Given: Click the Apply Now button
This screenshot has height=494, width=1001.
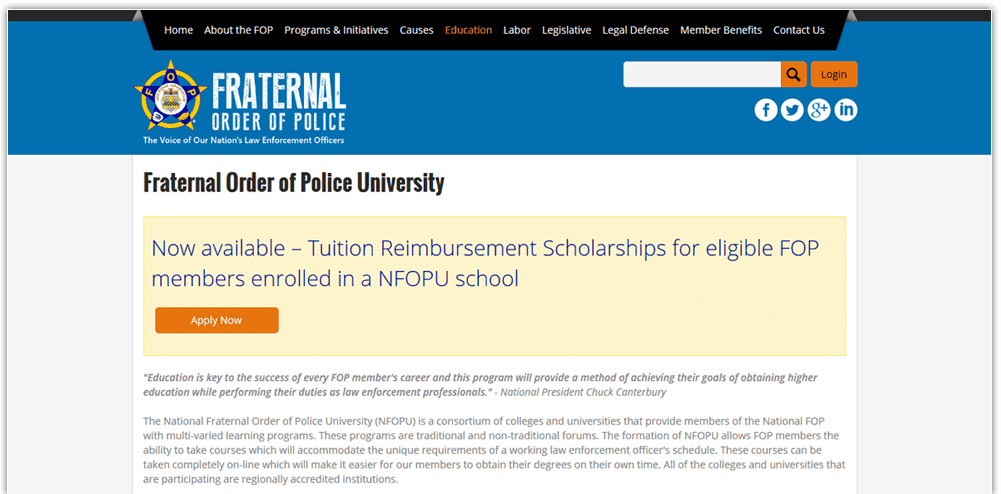Looking at the screenshot, I should point(216,320).
